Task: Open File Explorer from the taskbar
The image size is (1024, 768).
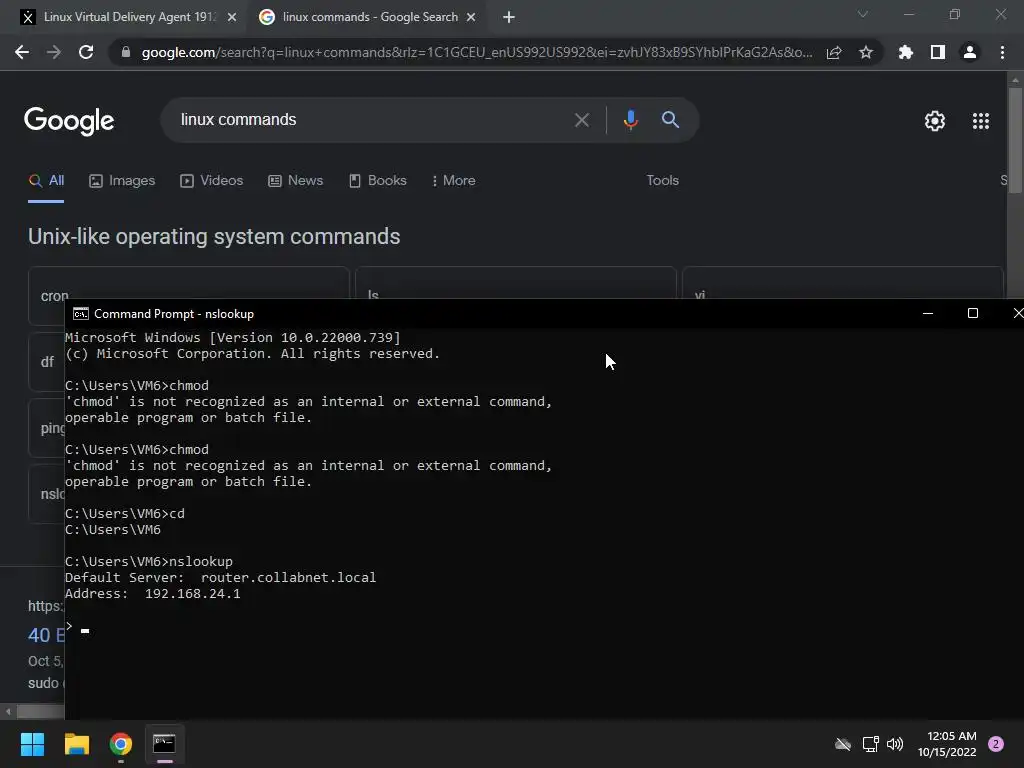Action: (76, 744)
